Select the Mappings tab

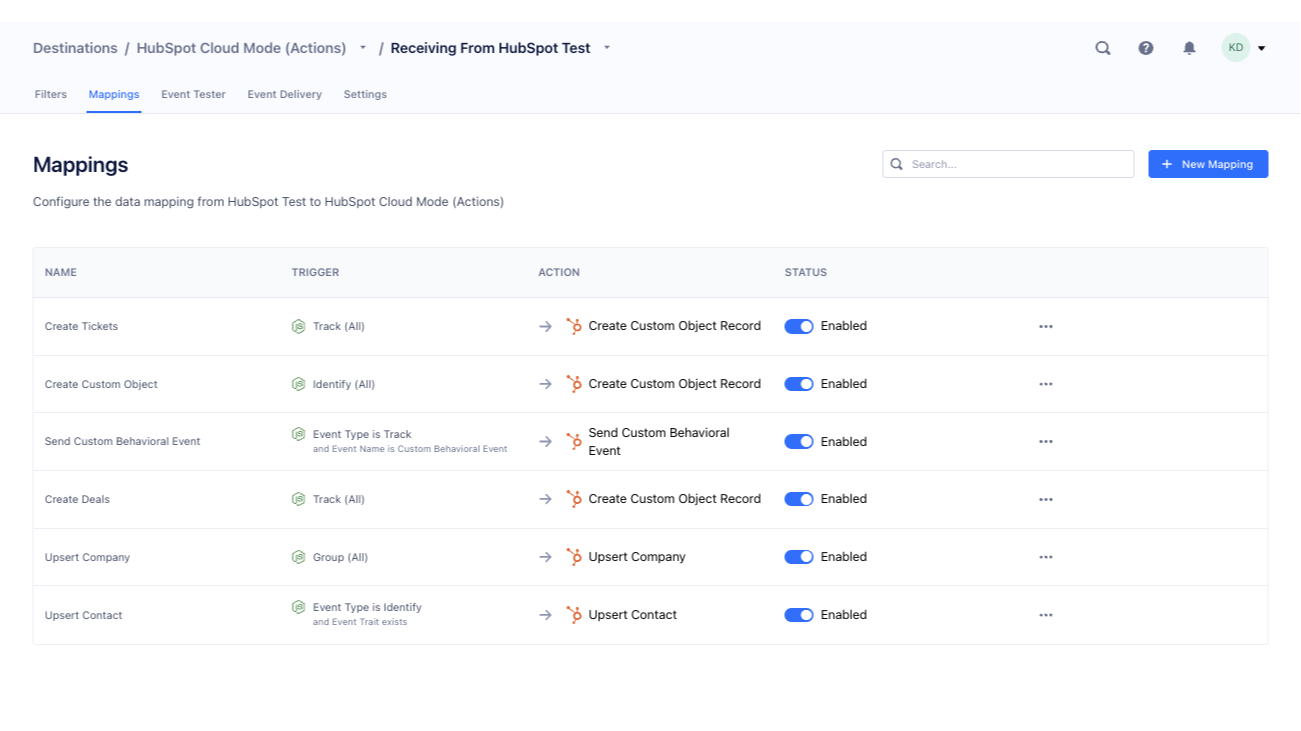pos(114,94)
